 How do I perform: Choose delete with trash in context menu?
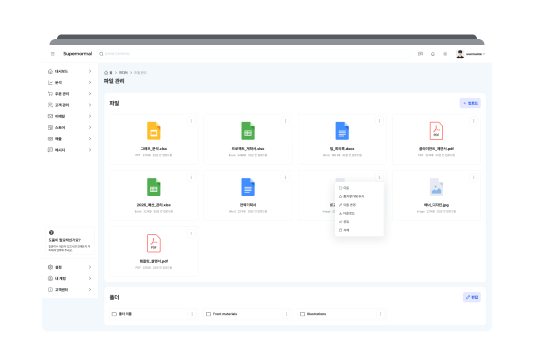359,230
